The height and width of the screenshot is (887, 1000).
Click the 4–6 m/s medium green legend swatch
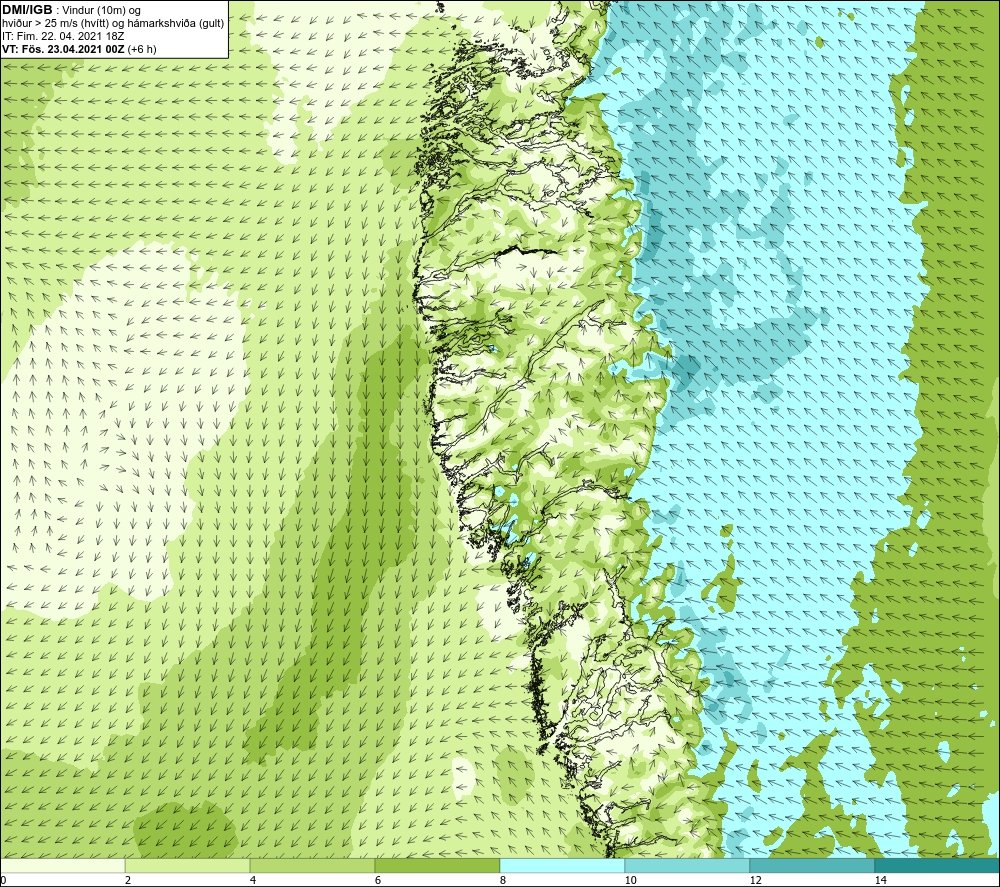[x=312, y=866]
